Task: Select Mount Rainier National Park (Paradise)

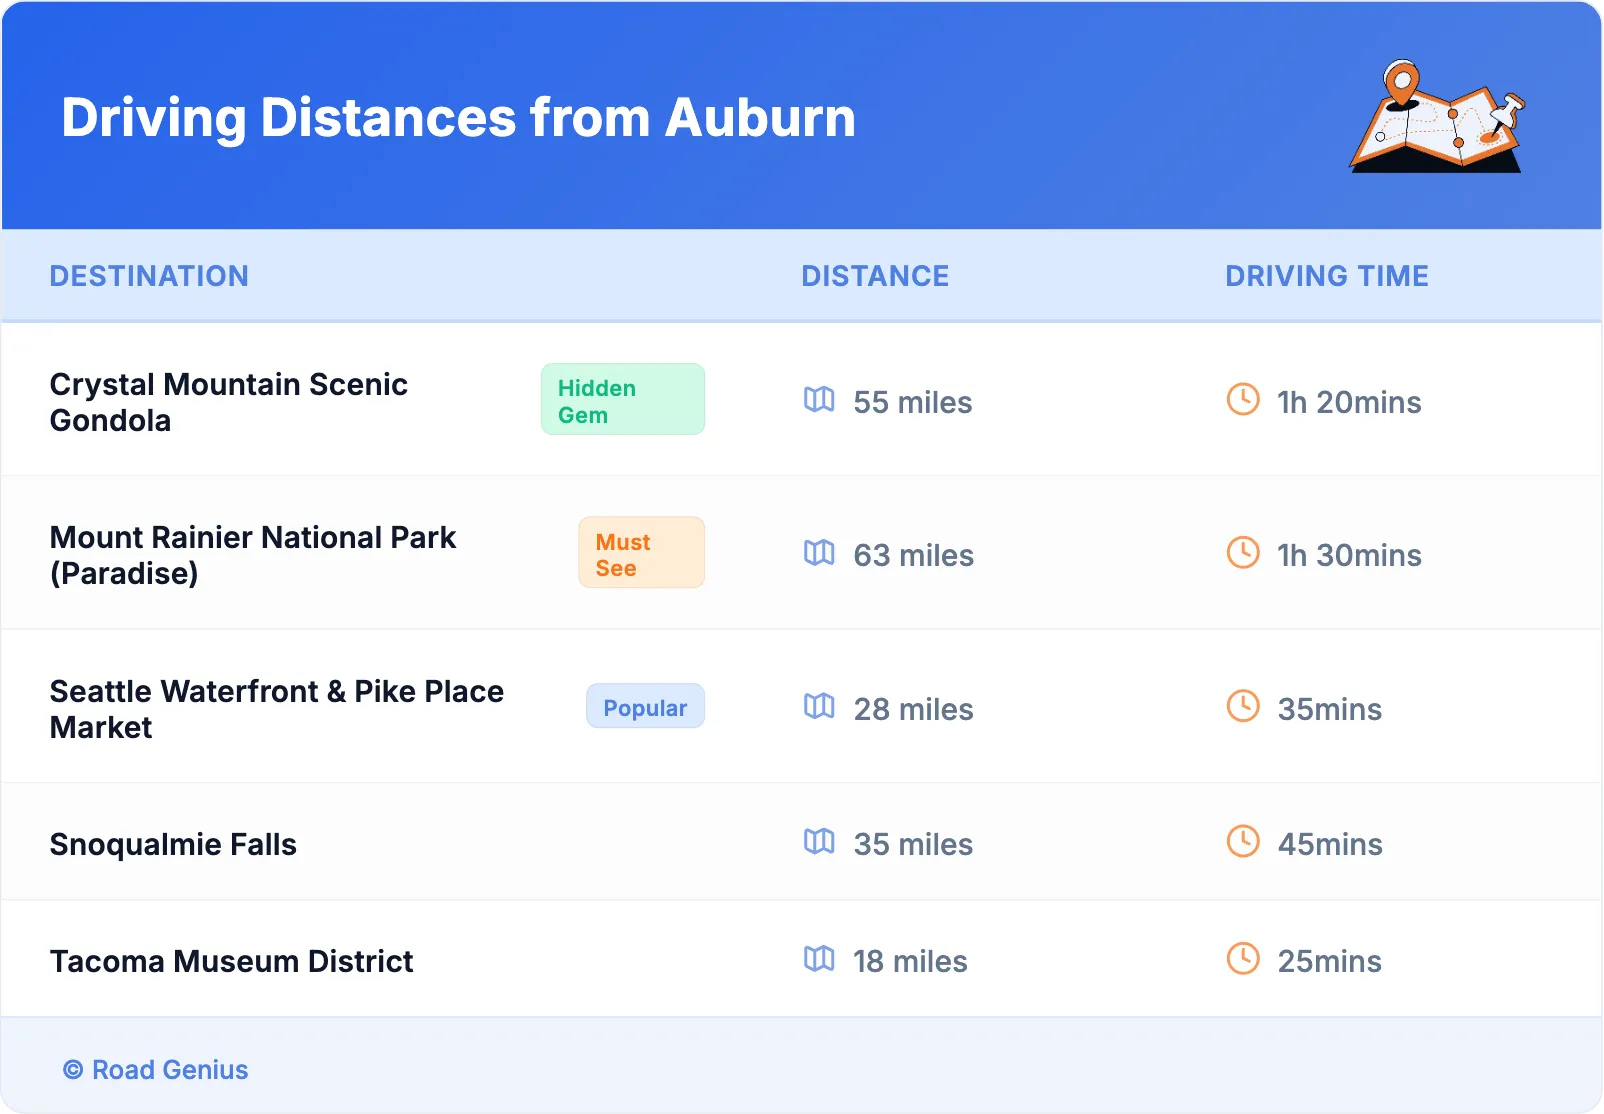Action: click(253, 555)
